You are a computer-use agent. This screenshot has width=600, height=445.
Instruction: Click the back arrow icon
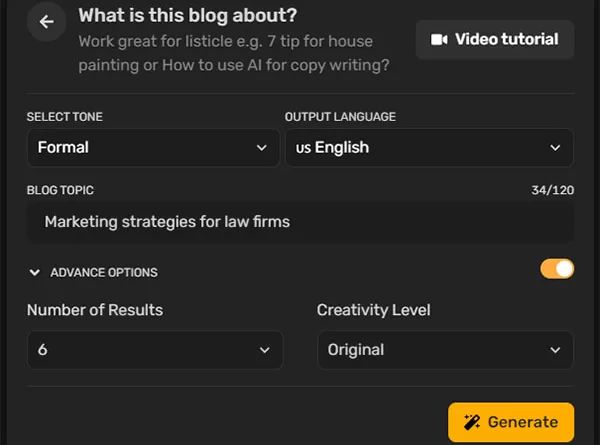(46, 22)
